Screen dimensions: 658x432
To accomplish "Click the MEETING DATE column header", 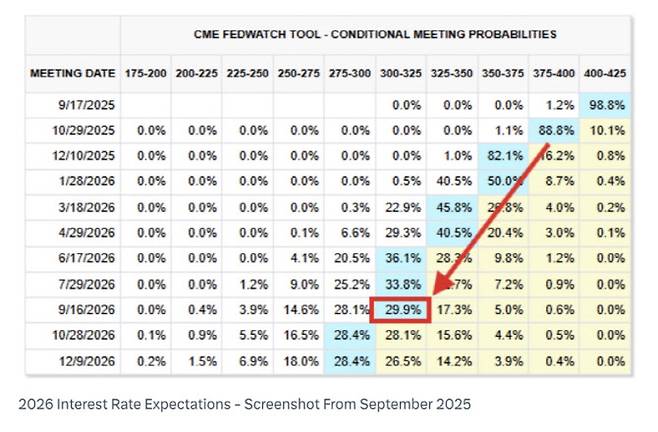I will coord(72,73).
